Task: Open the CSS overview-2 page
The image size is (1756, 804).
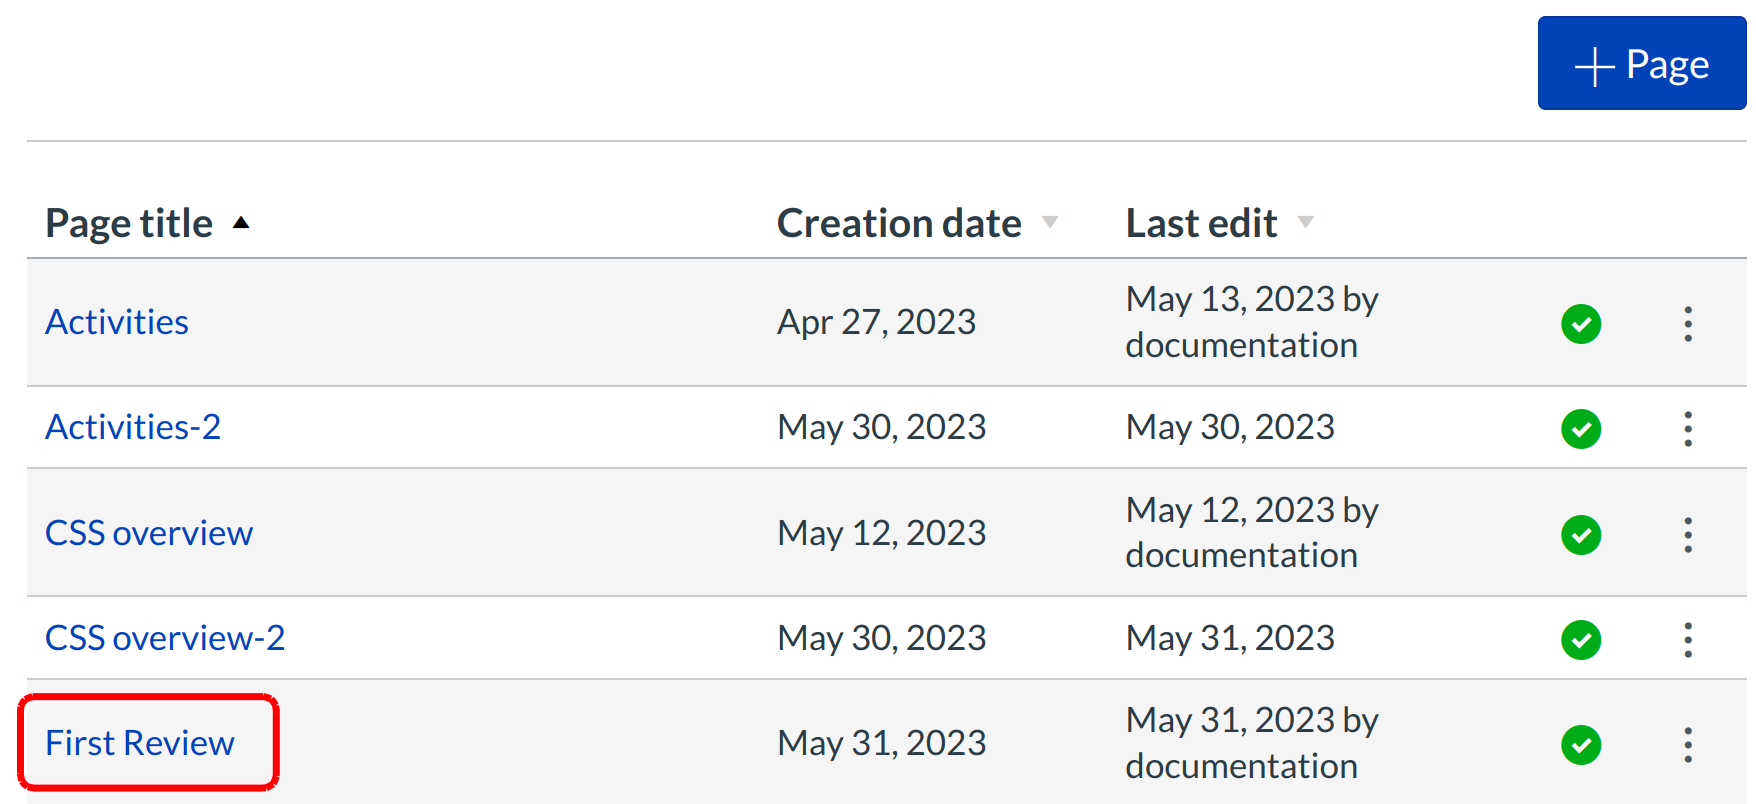Action: 165,638
